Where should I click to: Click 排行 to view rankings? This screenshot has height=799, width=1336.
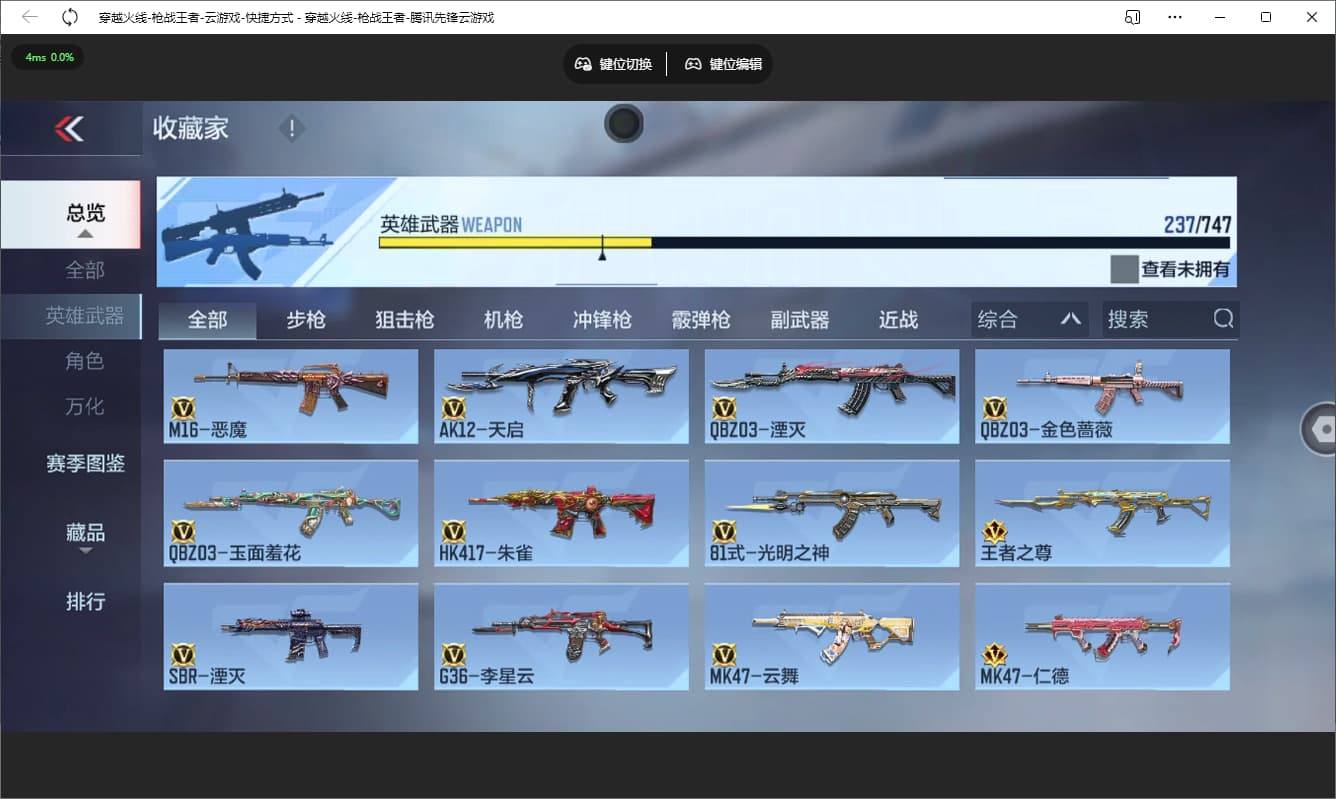85,602
